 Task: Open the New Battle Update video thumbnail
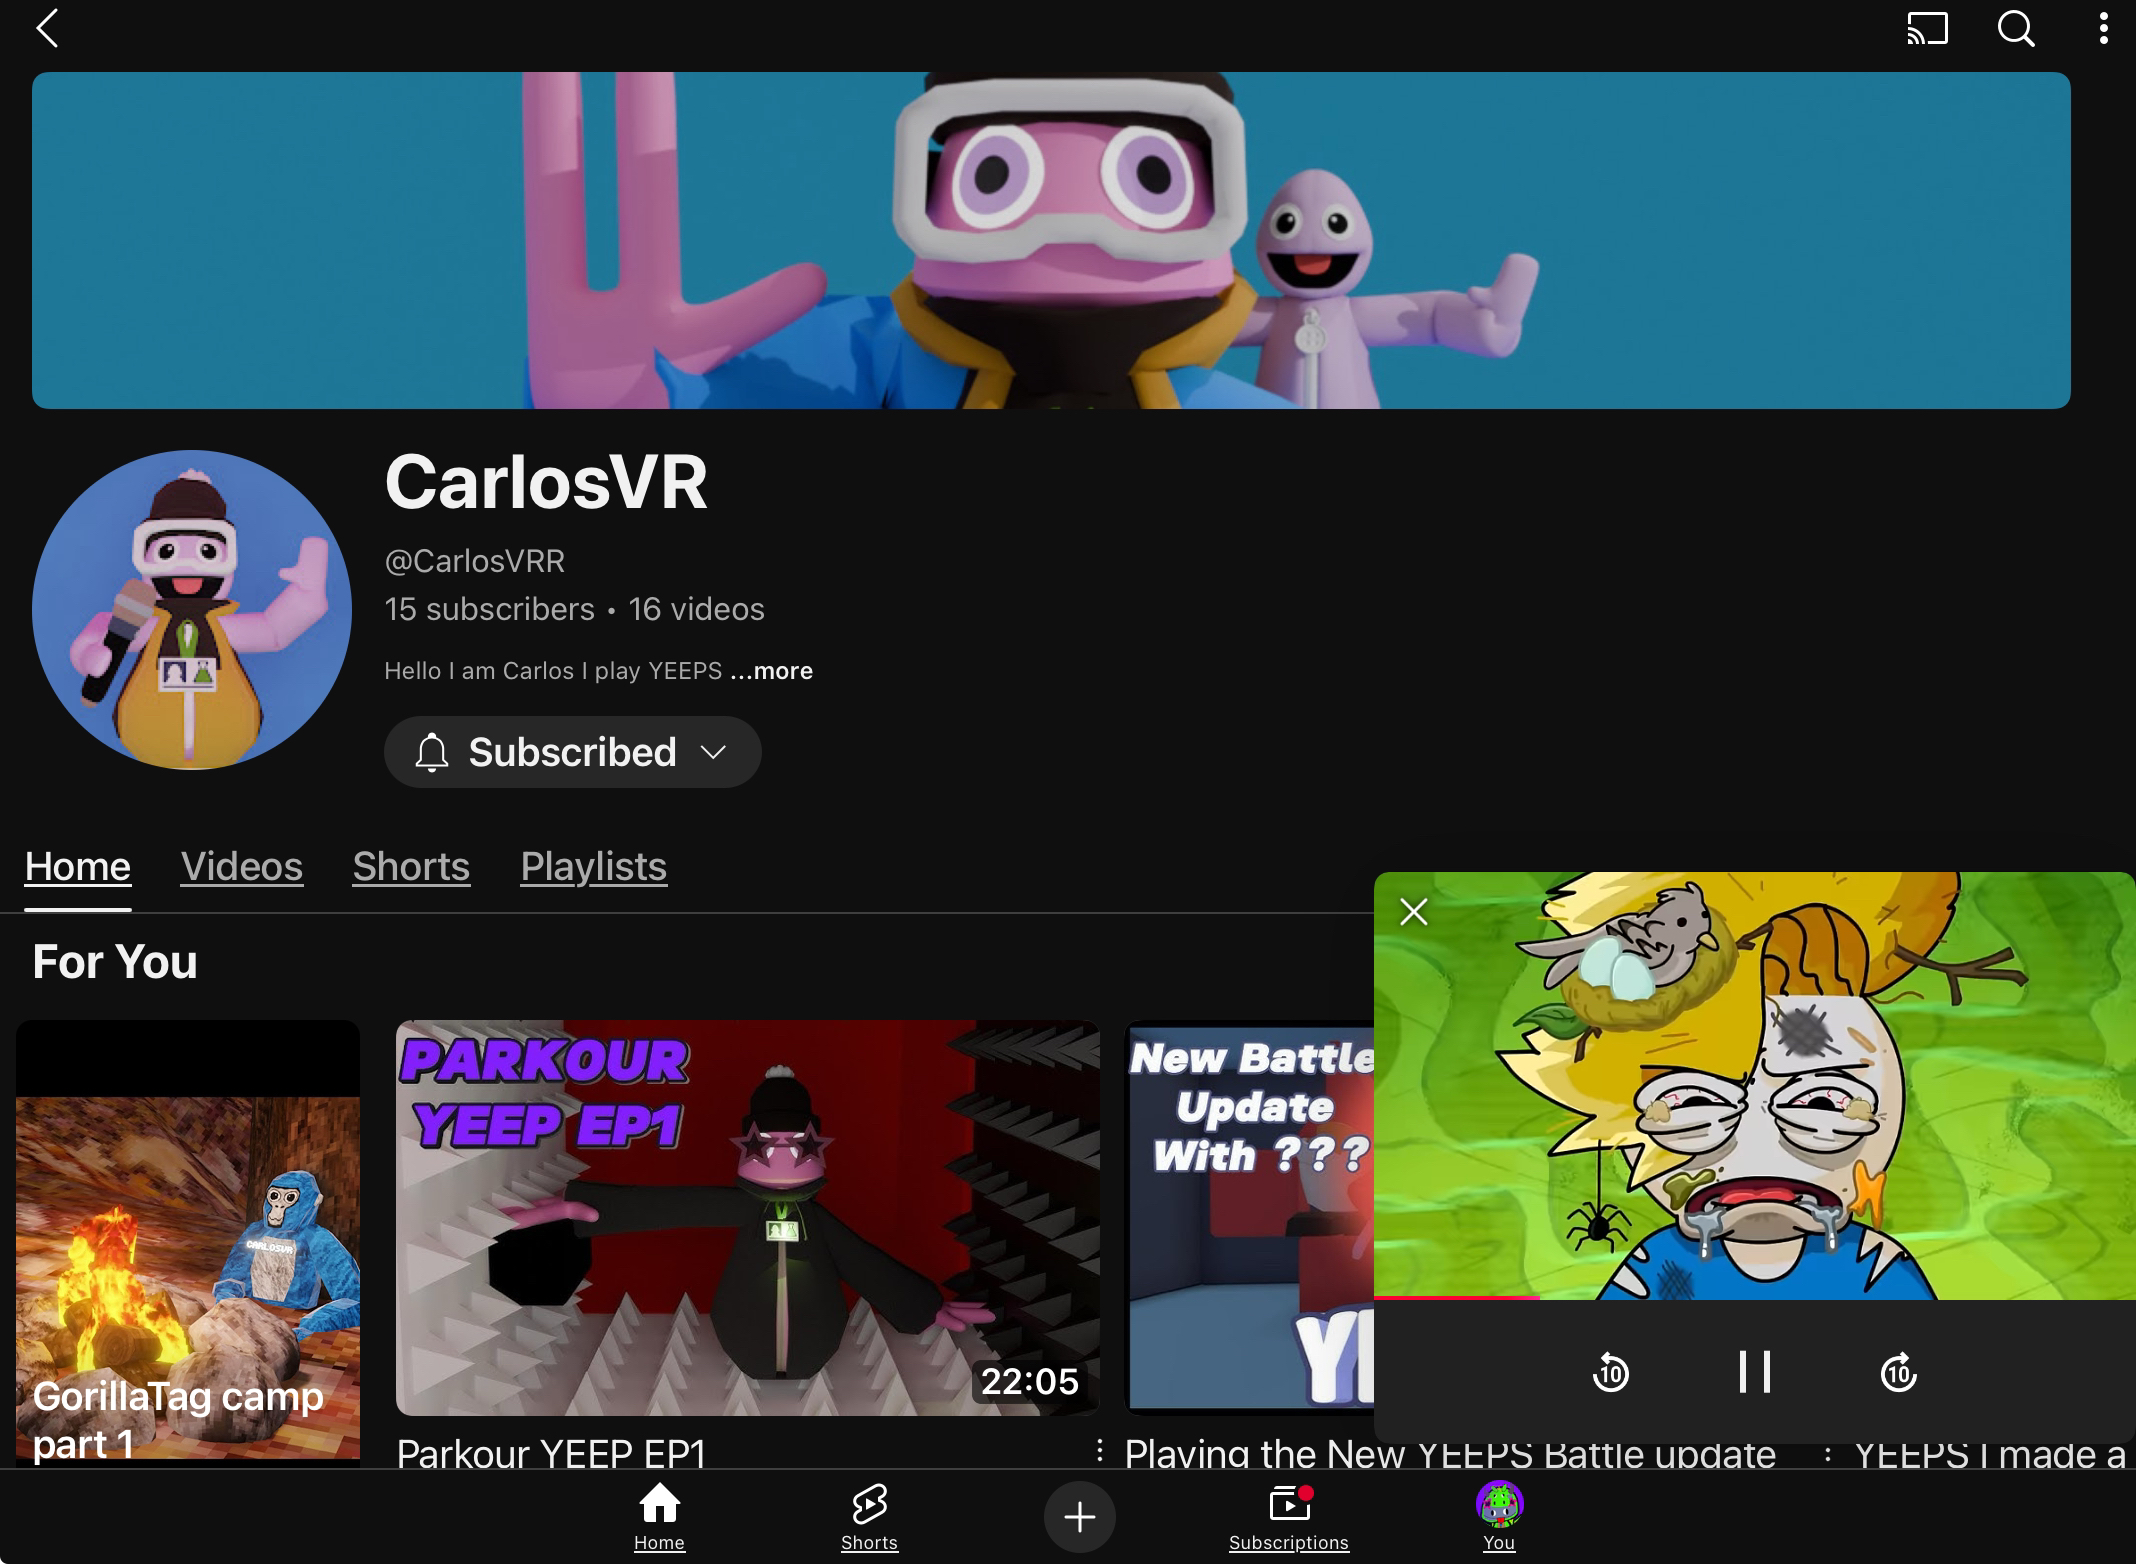1251,1217
